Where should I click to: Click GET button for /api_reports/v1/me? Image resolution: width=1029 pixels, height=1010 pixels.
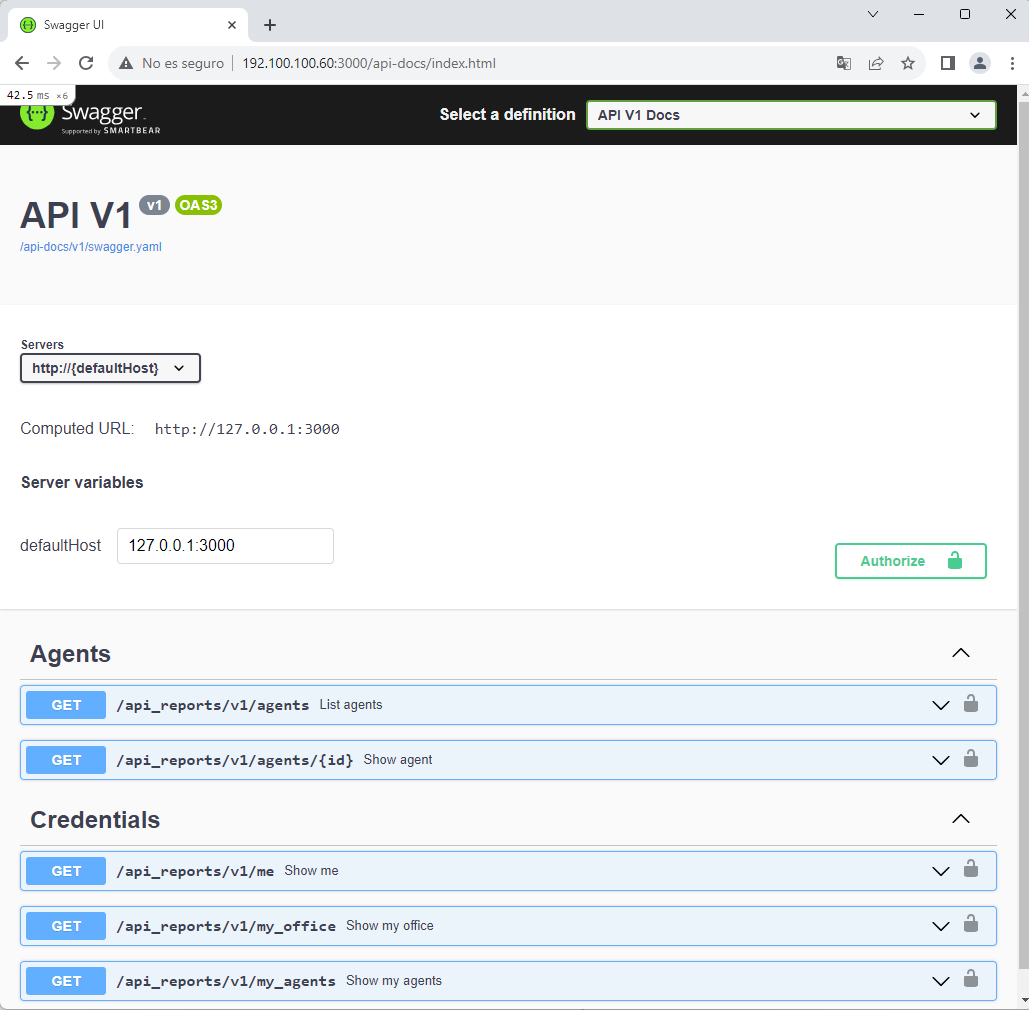66,871
